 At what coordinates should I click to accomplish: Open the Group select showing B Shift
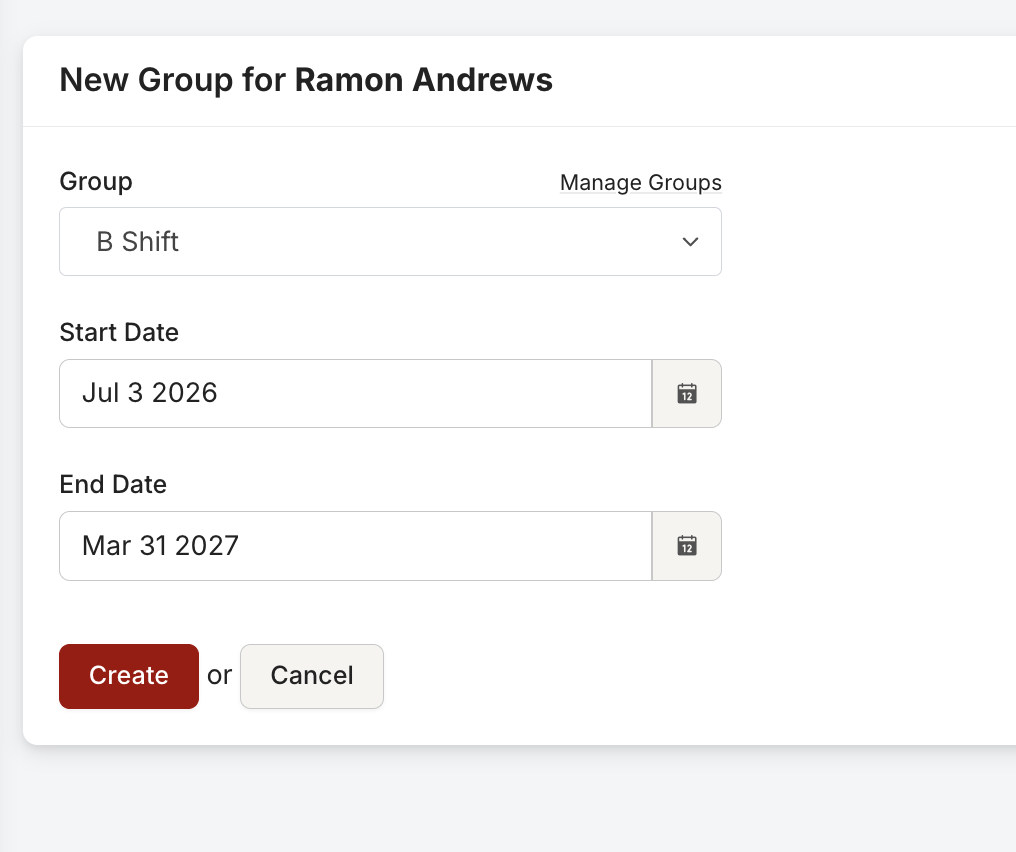[390, 242]
